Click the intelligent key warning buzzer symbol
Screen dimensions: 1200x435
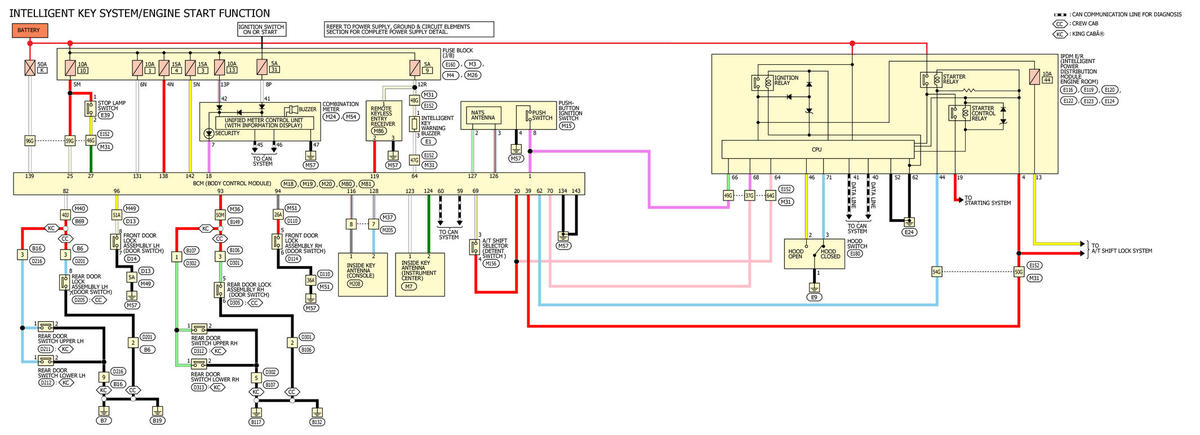(x=413, y=125)
